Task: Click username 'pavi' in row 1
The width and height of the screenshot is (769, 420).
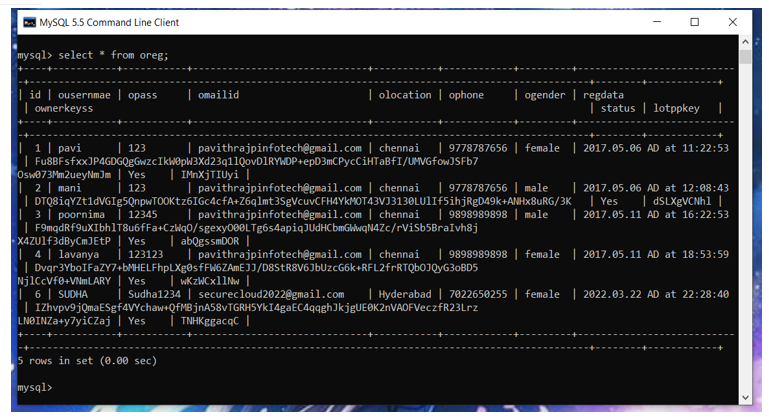Action: [70, 148]
